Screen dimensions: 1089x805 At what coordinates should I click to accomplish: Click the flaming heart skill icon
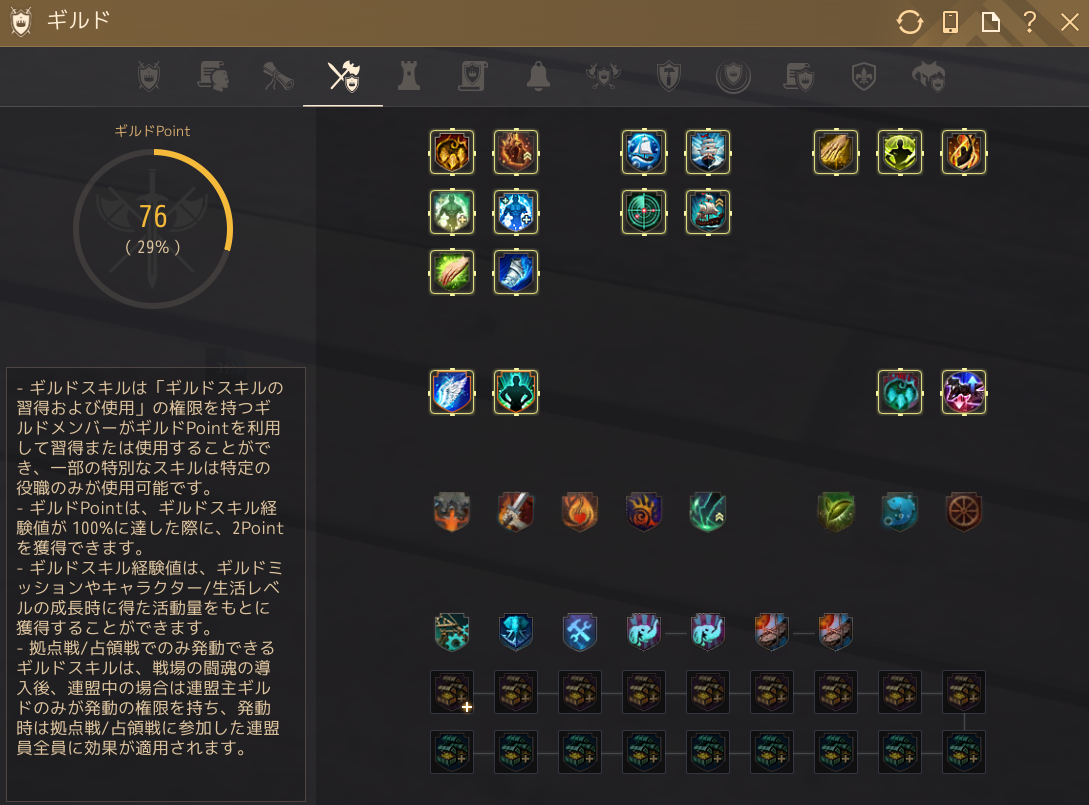[580, 512]
